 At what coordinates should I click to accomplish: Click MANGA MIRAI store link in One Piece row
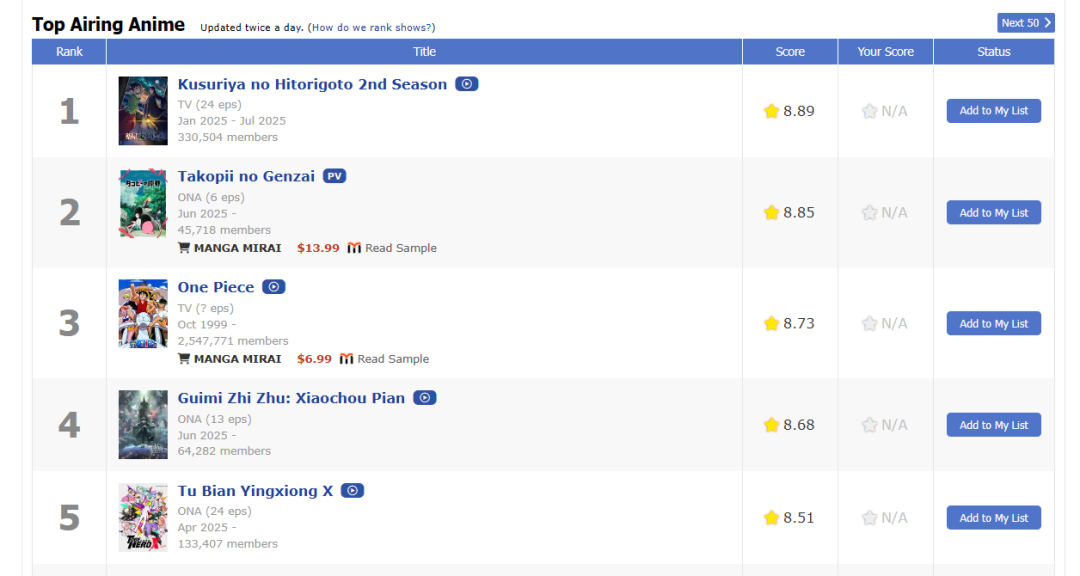pyautogui.click(x=238, y=359)
